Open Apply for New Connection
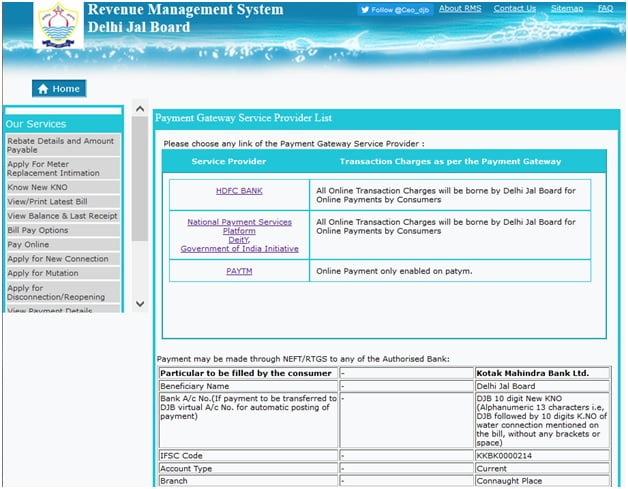The height and width of the screenshot is (489, 628). coord(63,259)
